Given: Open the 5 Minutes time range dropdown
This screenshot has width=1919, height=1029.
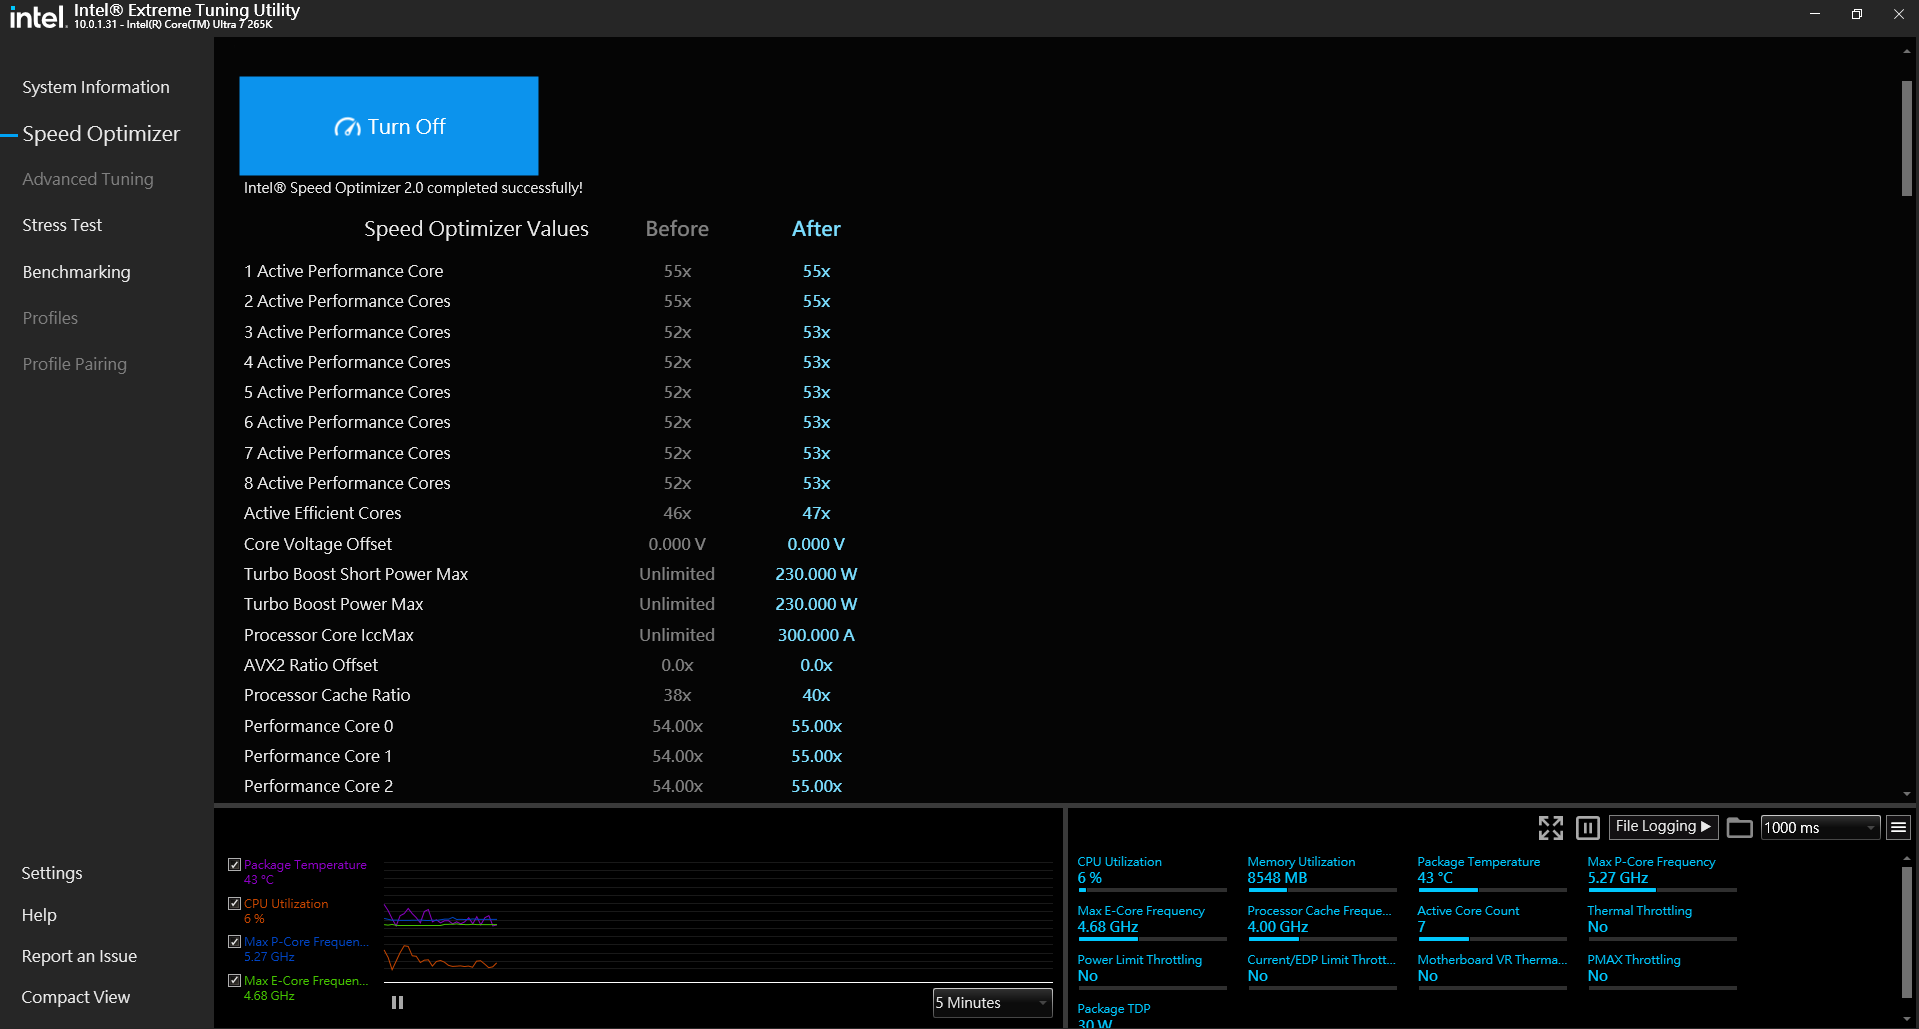Looking at the screenshot, I should click(991, 1002).
